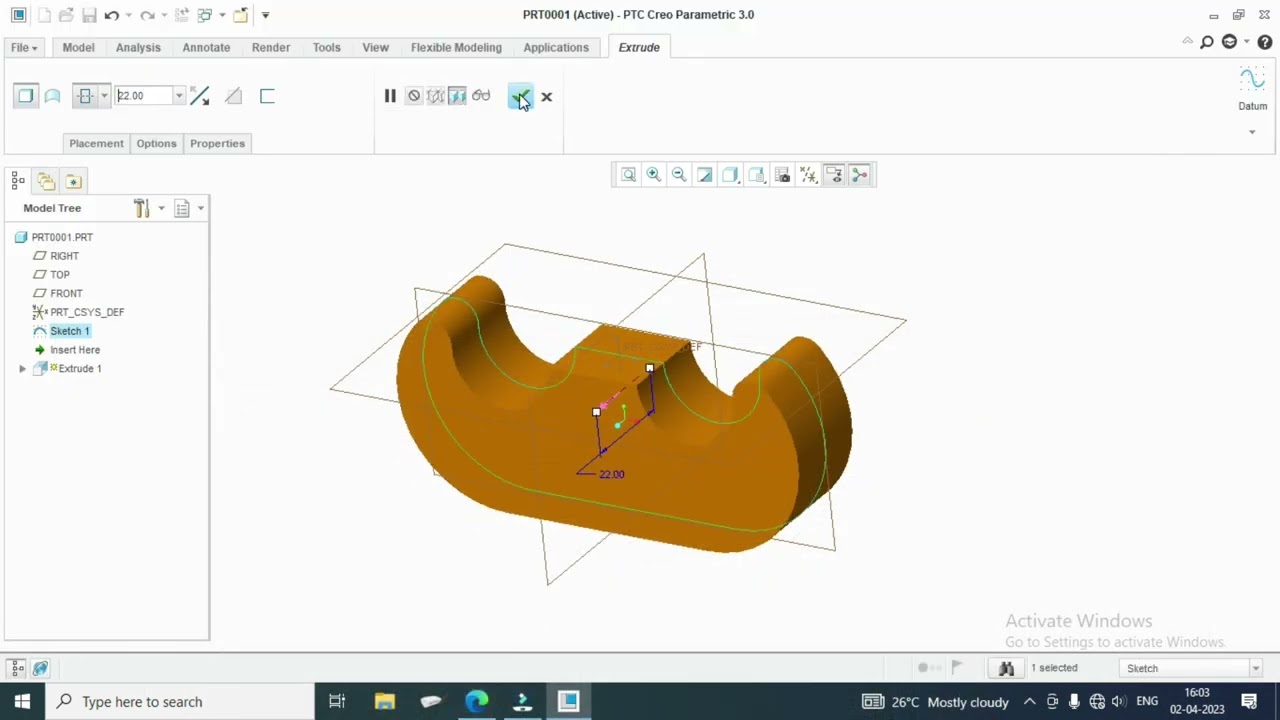The width and height of the screenshot is (1280, 720).
Task: Customize quick access toolbar dropdown arrow
Action: 265,15
